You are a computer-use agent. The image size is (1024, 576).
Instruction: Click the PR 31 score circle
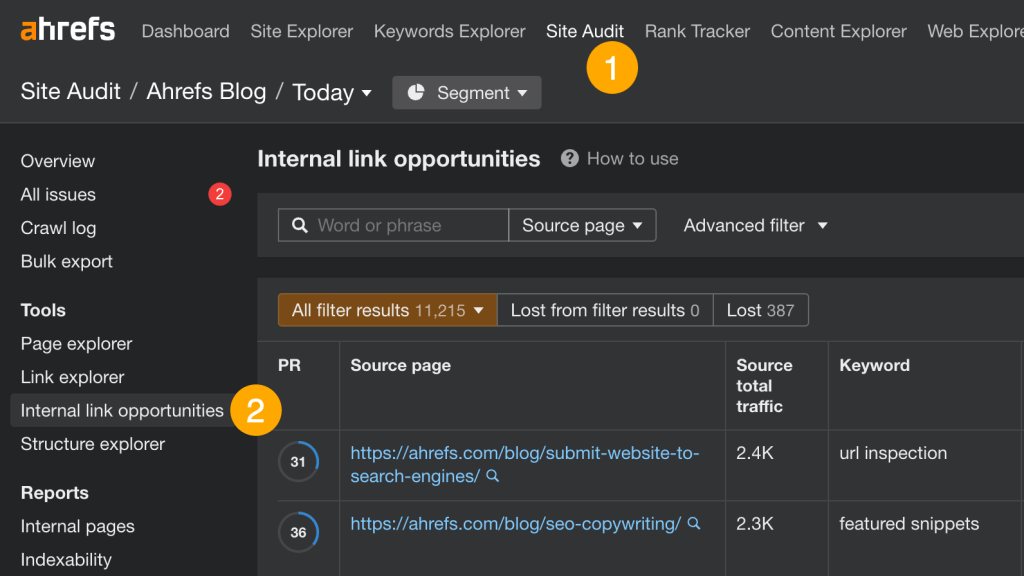(298, 462)
